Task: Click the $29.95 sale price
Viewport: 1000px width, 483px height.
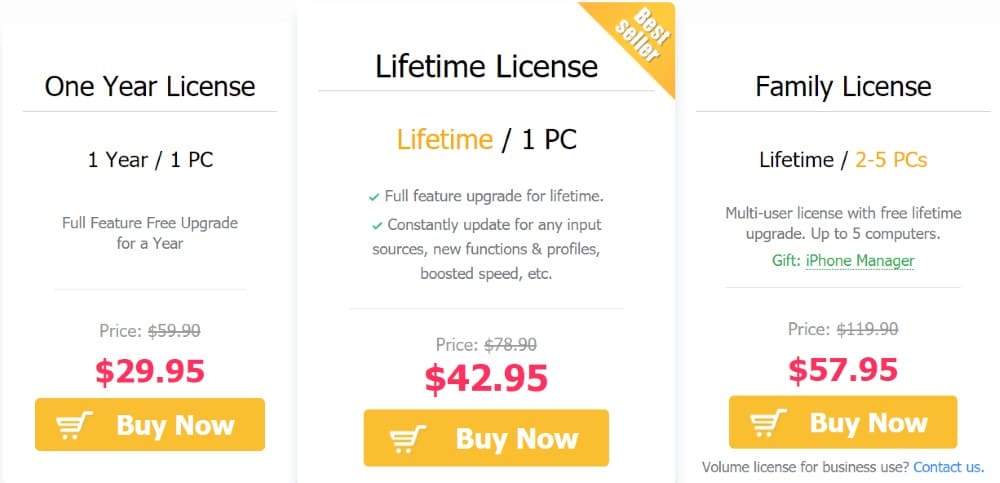Action: click(150, 371)
